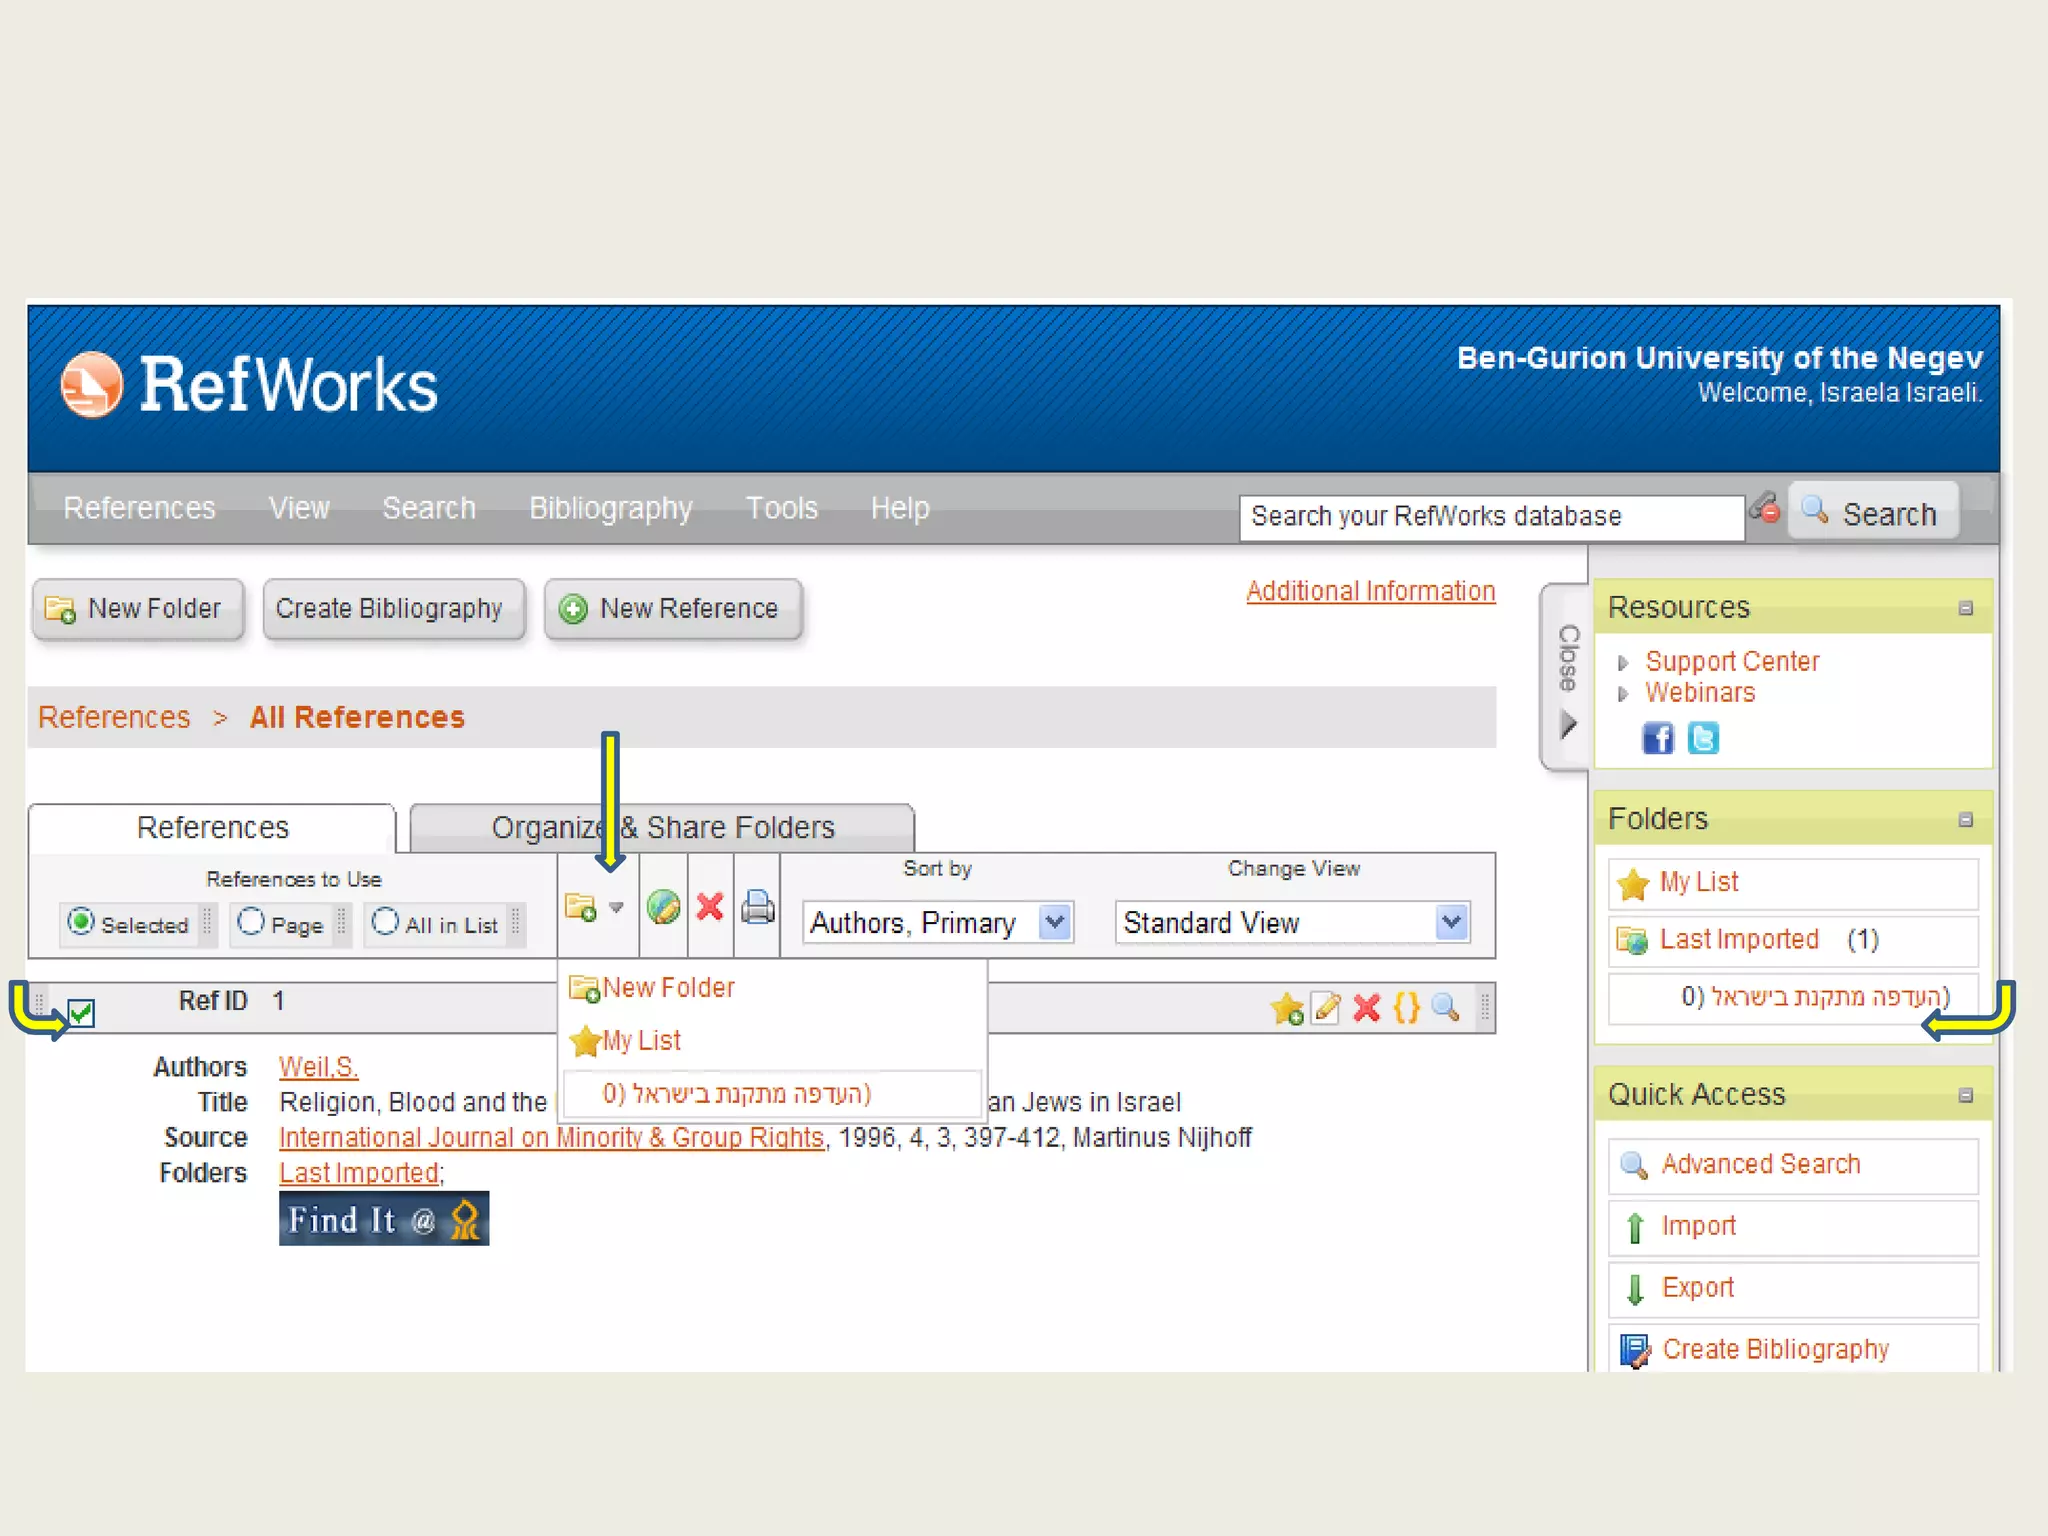
Task: Click the magnifier view icon for Ref 1
Action: pos(1445,1008)
